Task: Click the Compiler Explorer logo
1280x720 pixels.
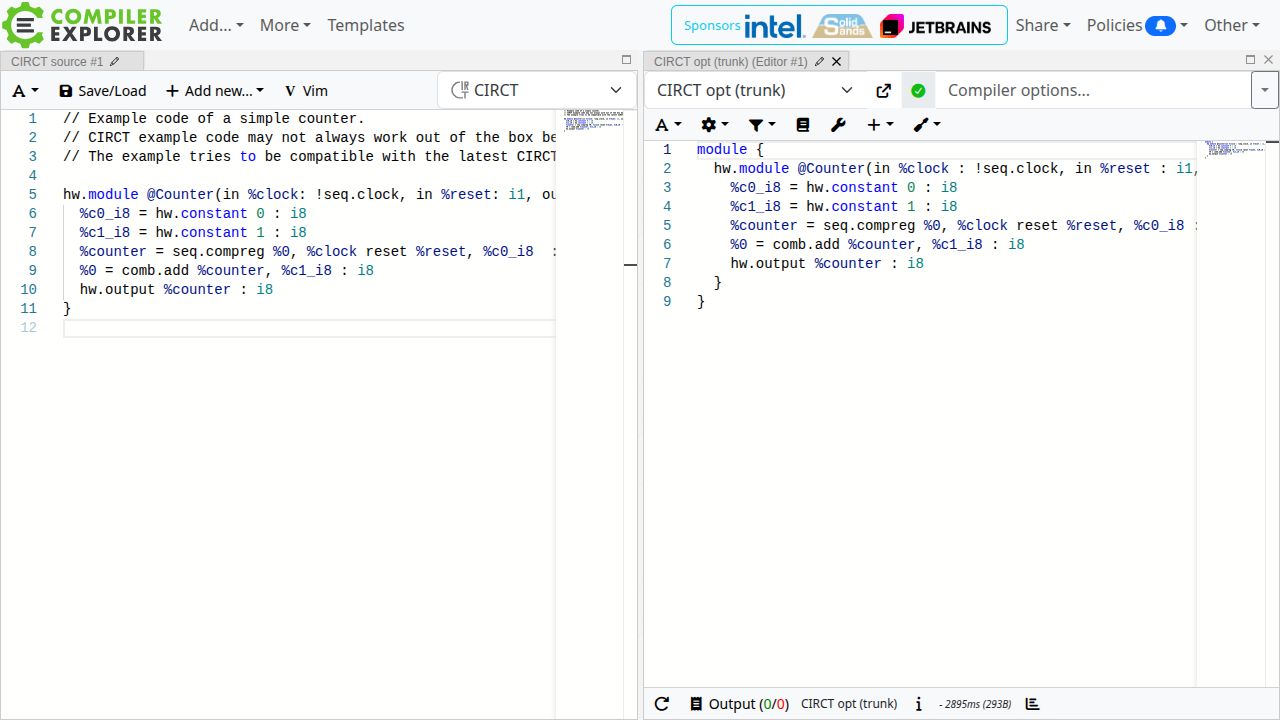Action: [82, 25]
